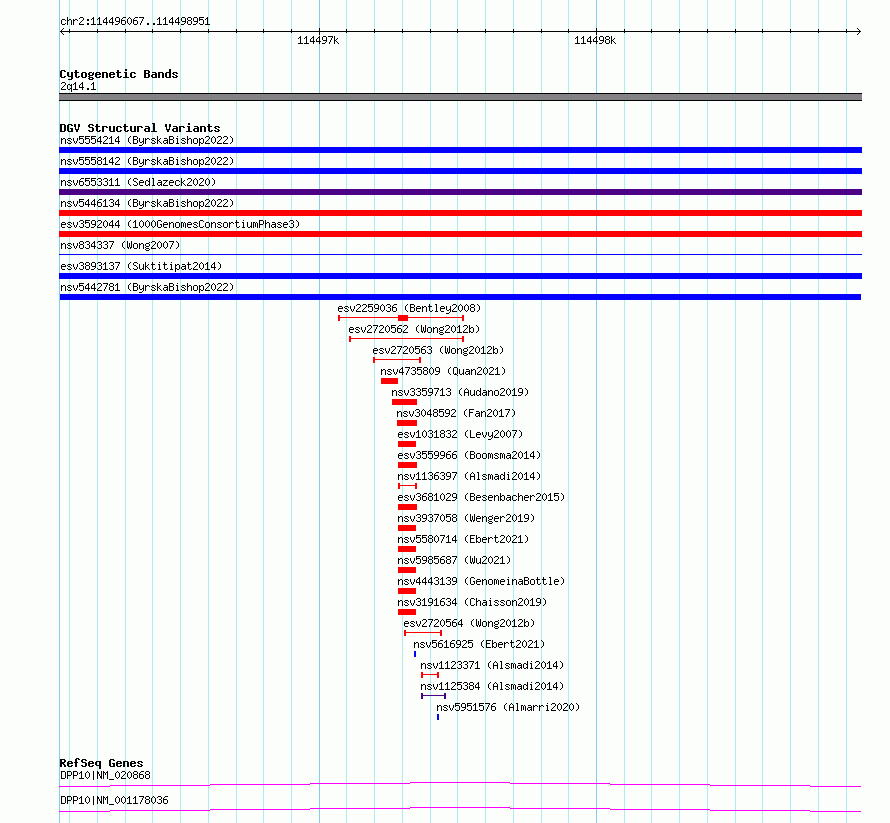The height and width of the screenshot is (823, 890).
Task: Click the blue bar of nsv5558142
Action: (460, 171)
